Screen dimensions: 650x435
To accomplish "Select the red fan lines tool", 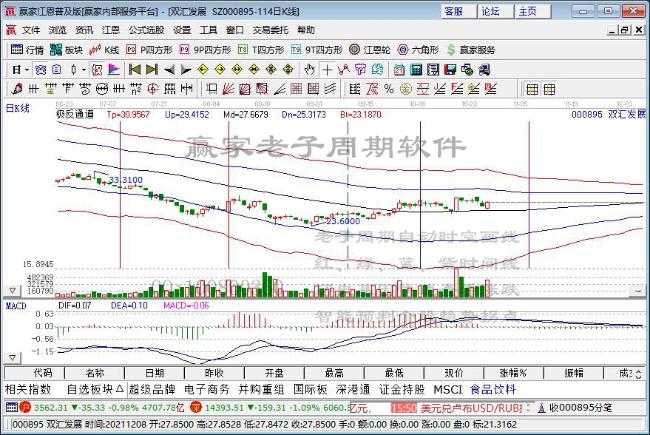I will [228, 89].
